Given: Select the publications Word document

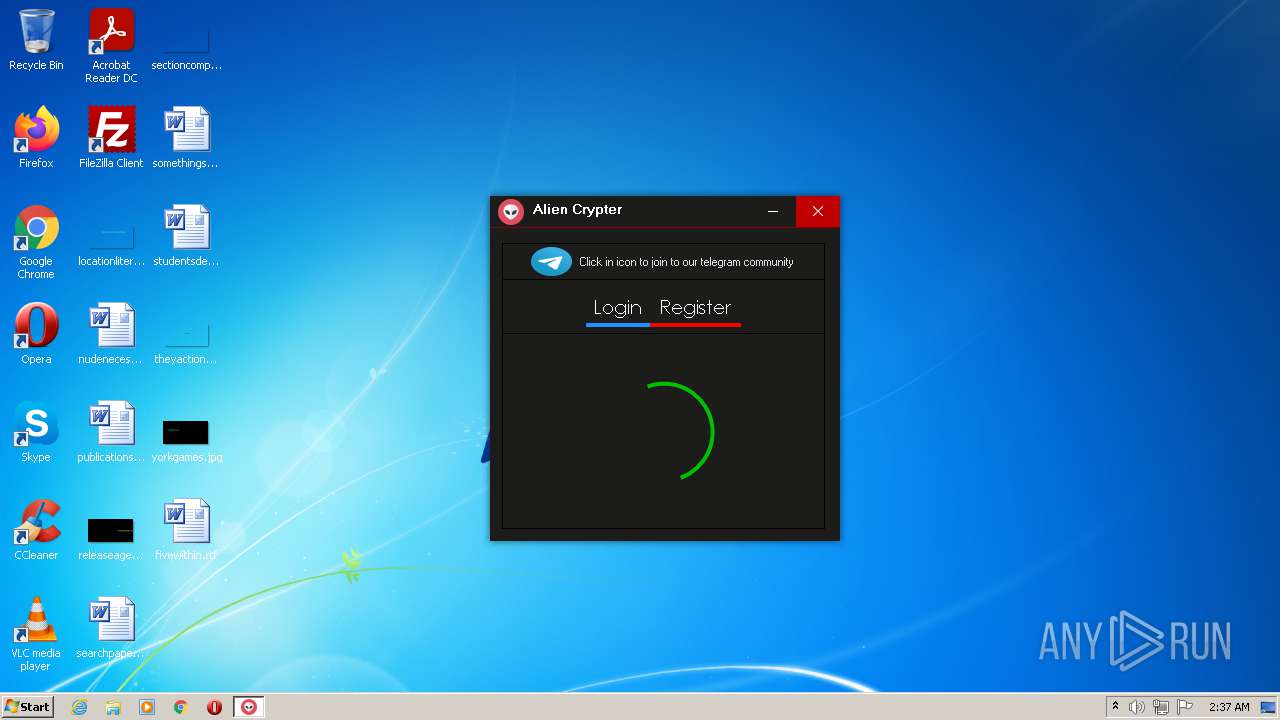Looking at the screenshot, I should point(111,432).
